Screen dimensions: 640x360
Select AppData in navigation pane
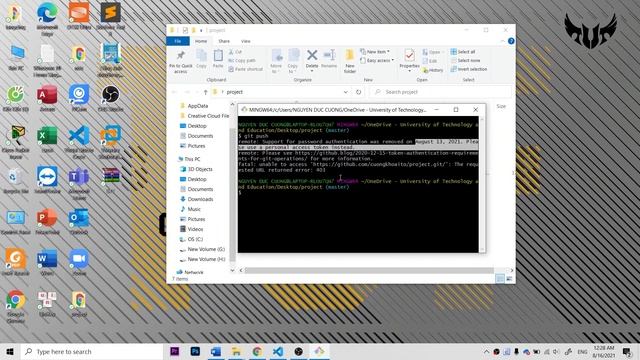[x=194, y=106]
